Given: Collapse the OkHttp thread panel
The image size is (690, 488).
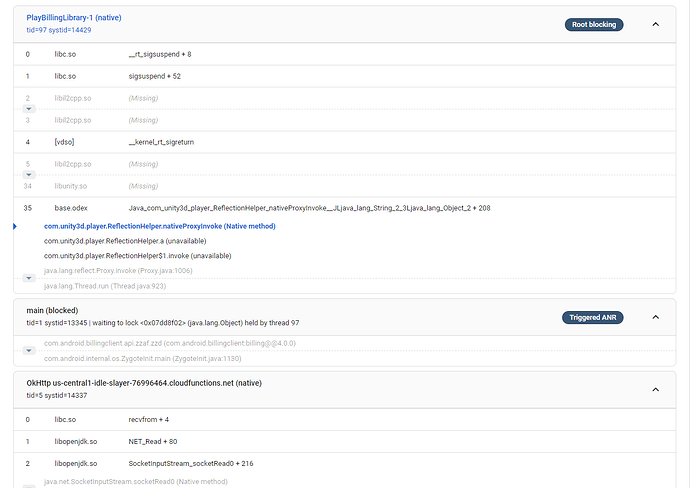Looking at the screenshot, I should point(655,389).
